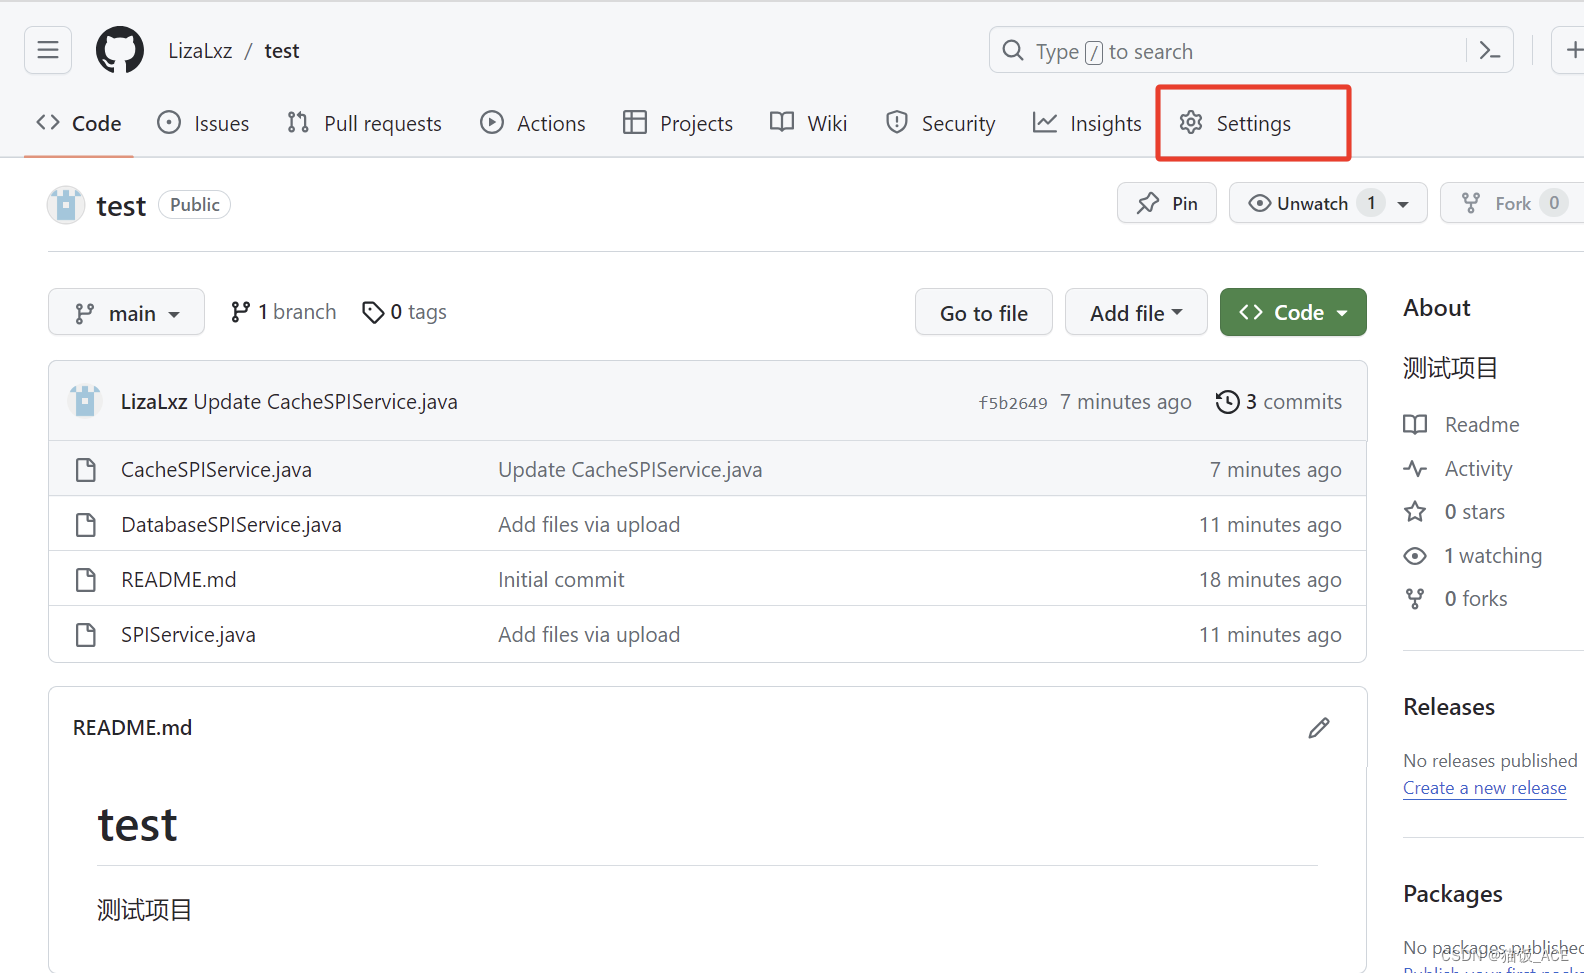The image size is (1584, 973).
Task: Click the gear icon in Settings tab
Action: coord(1190,122)
